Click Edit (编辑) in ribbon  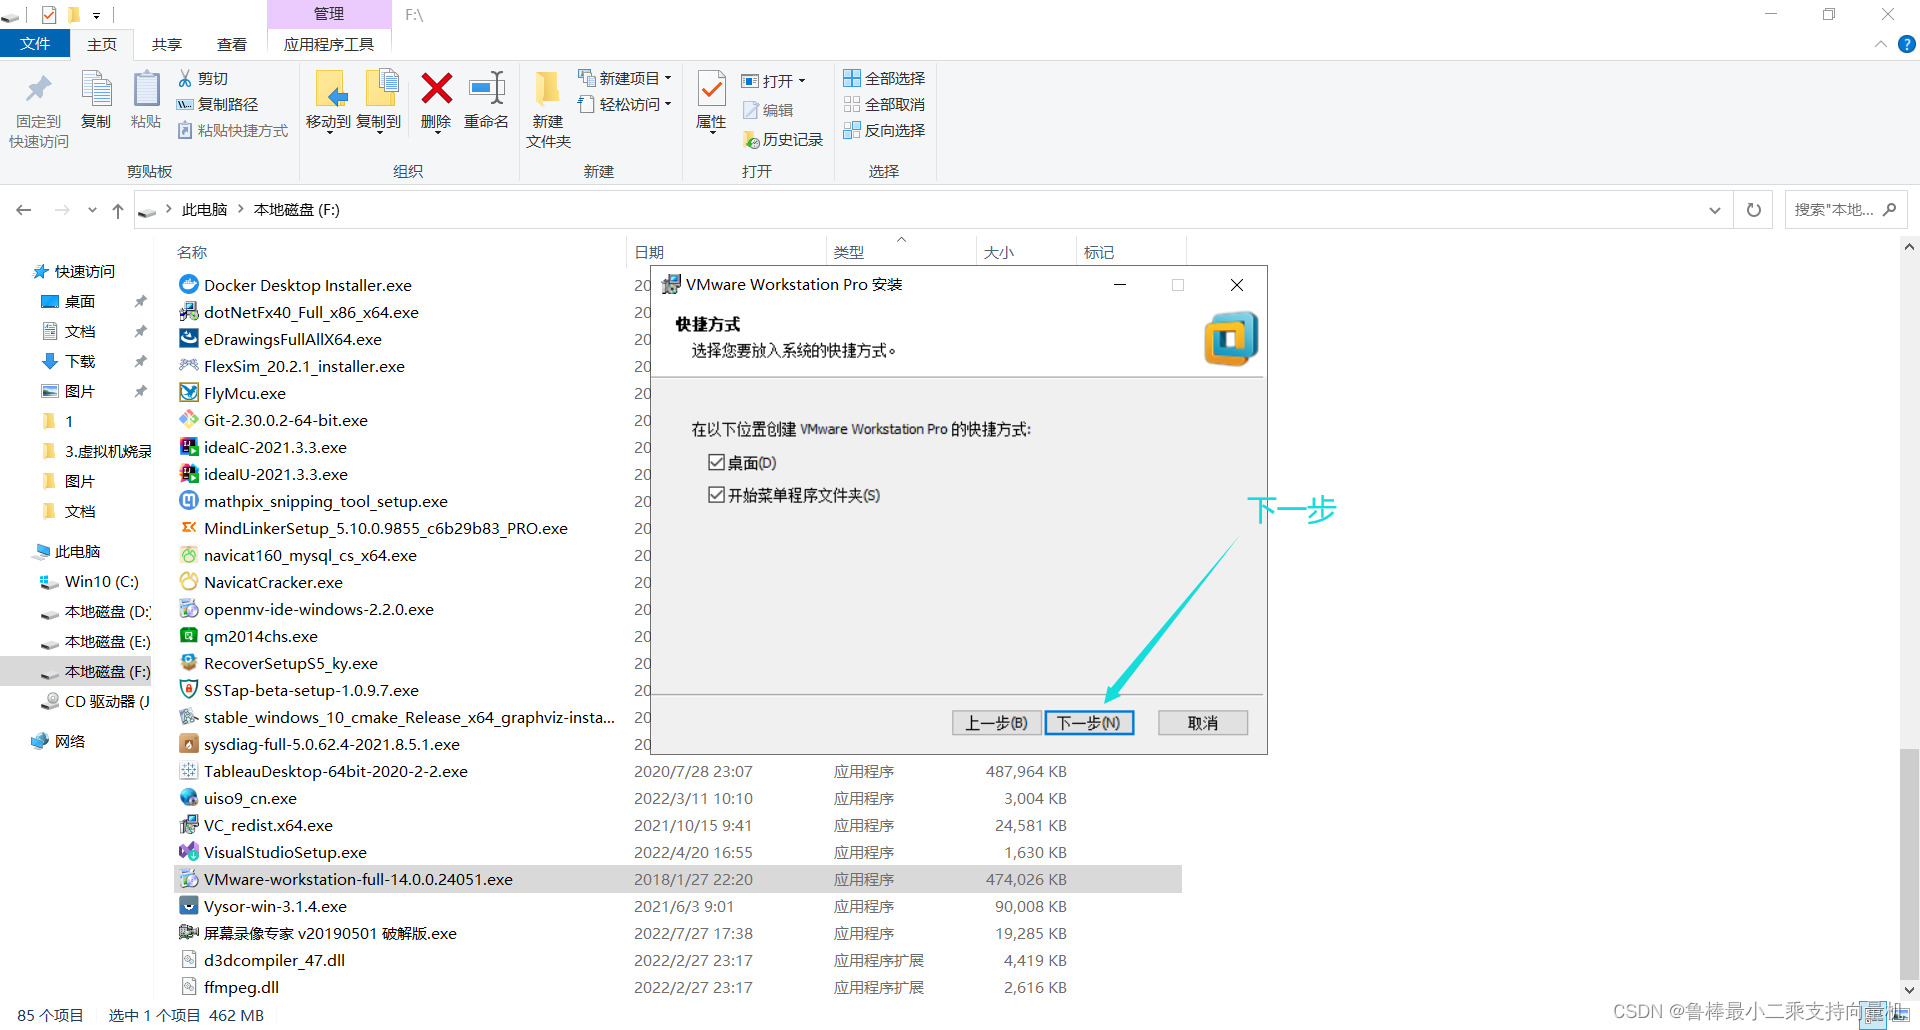[768, 110]
